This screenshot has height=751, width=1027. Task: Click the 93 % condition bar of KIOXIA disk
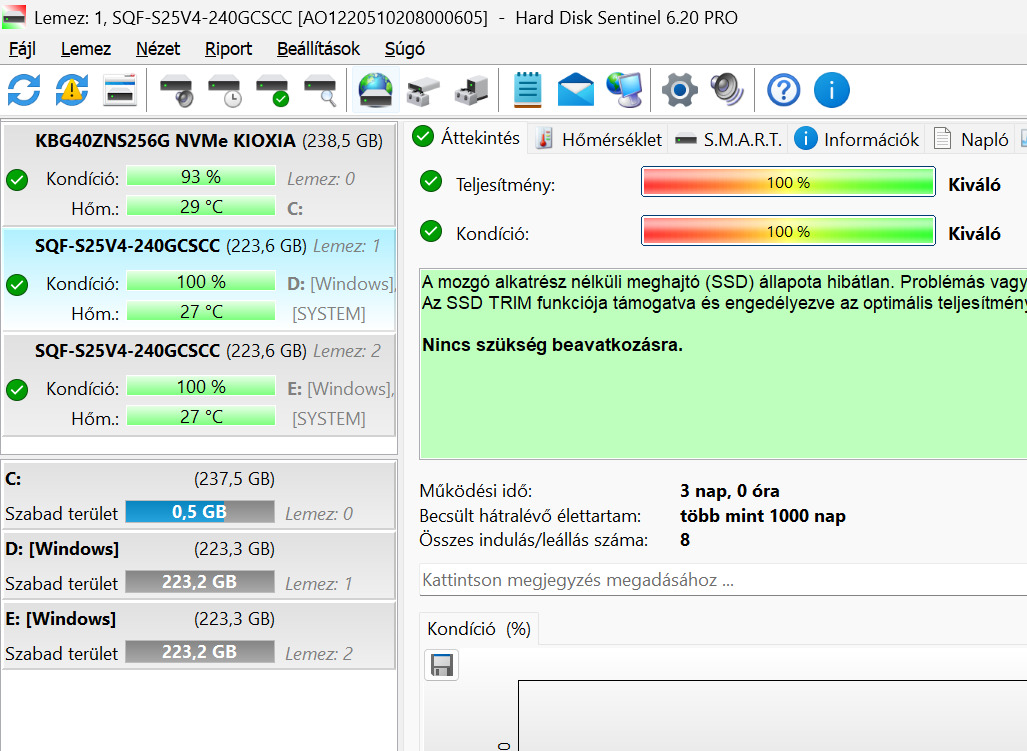(200, 176)
